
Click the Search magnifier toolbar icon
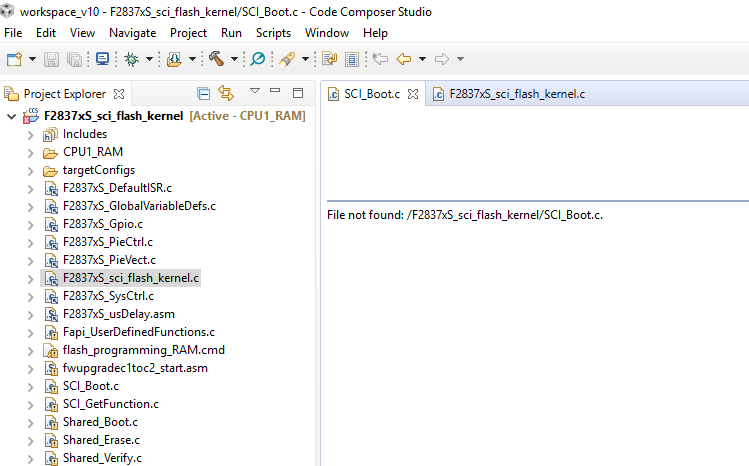click(258, 59)
